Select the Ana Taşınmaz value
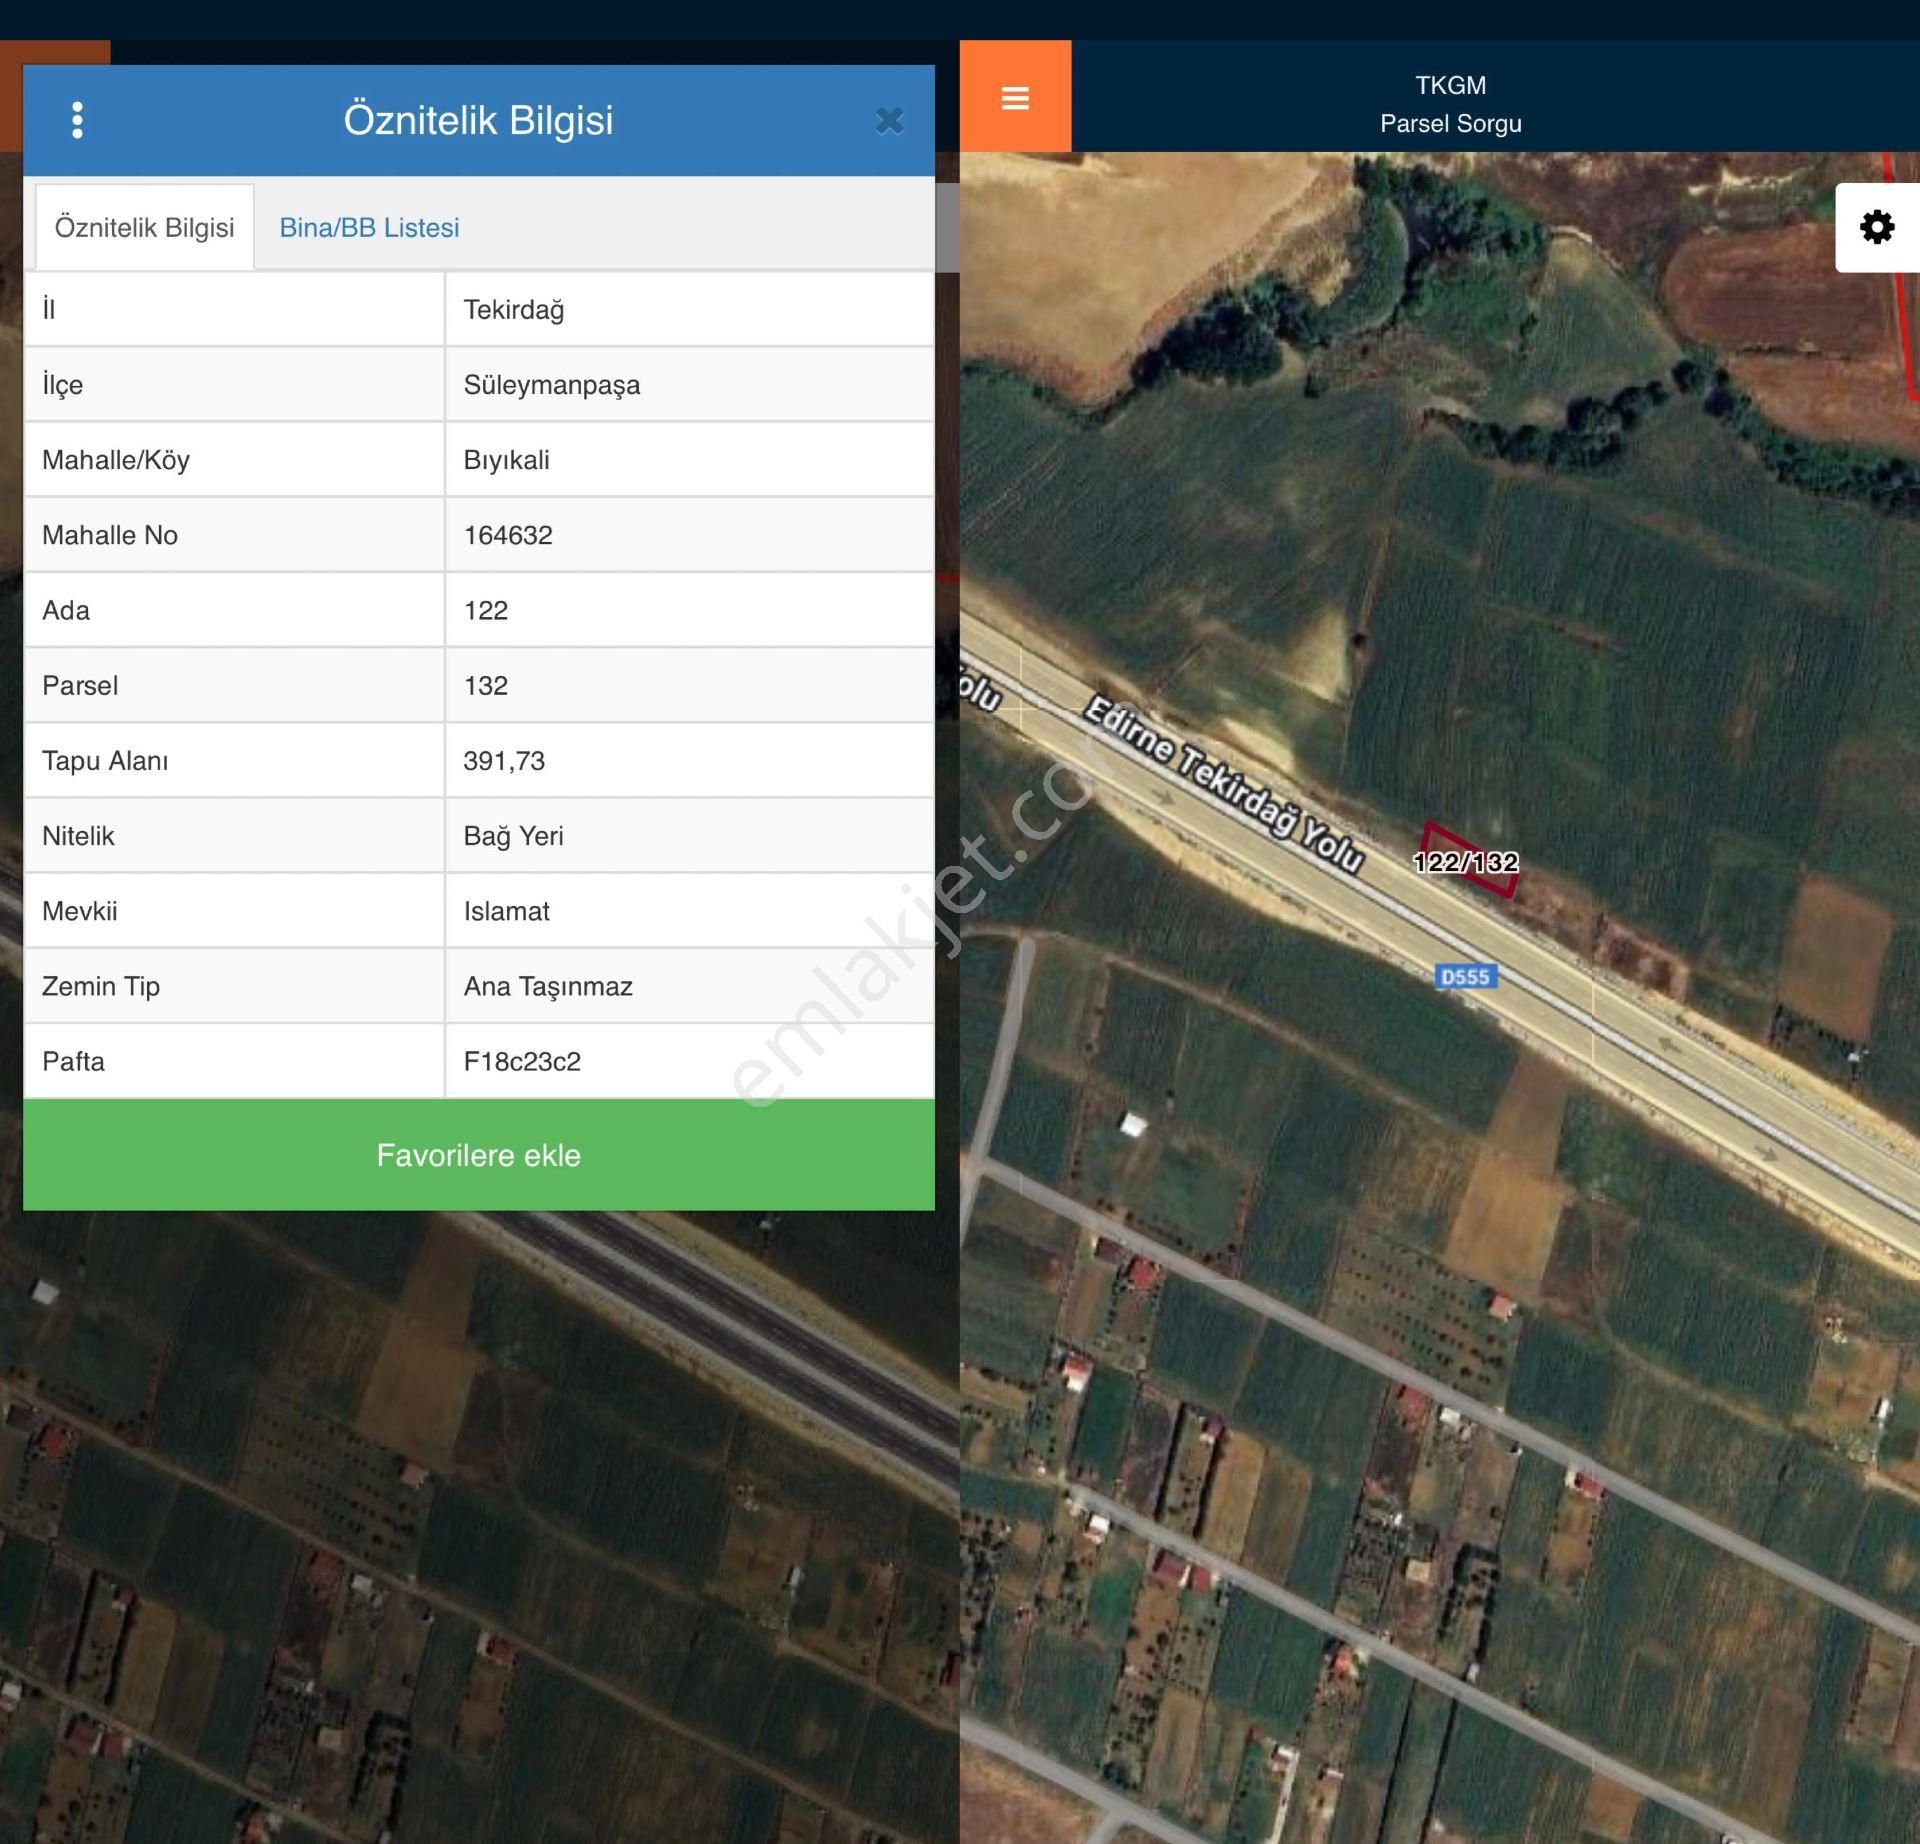The image size is (1920, 1844). point(548,986)
